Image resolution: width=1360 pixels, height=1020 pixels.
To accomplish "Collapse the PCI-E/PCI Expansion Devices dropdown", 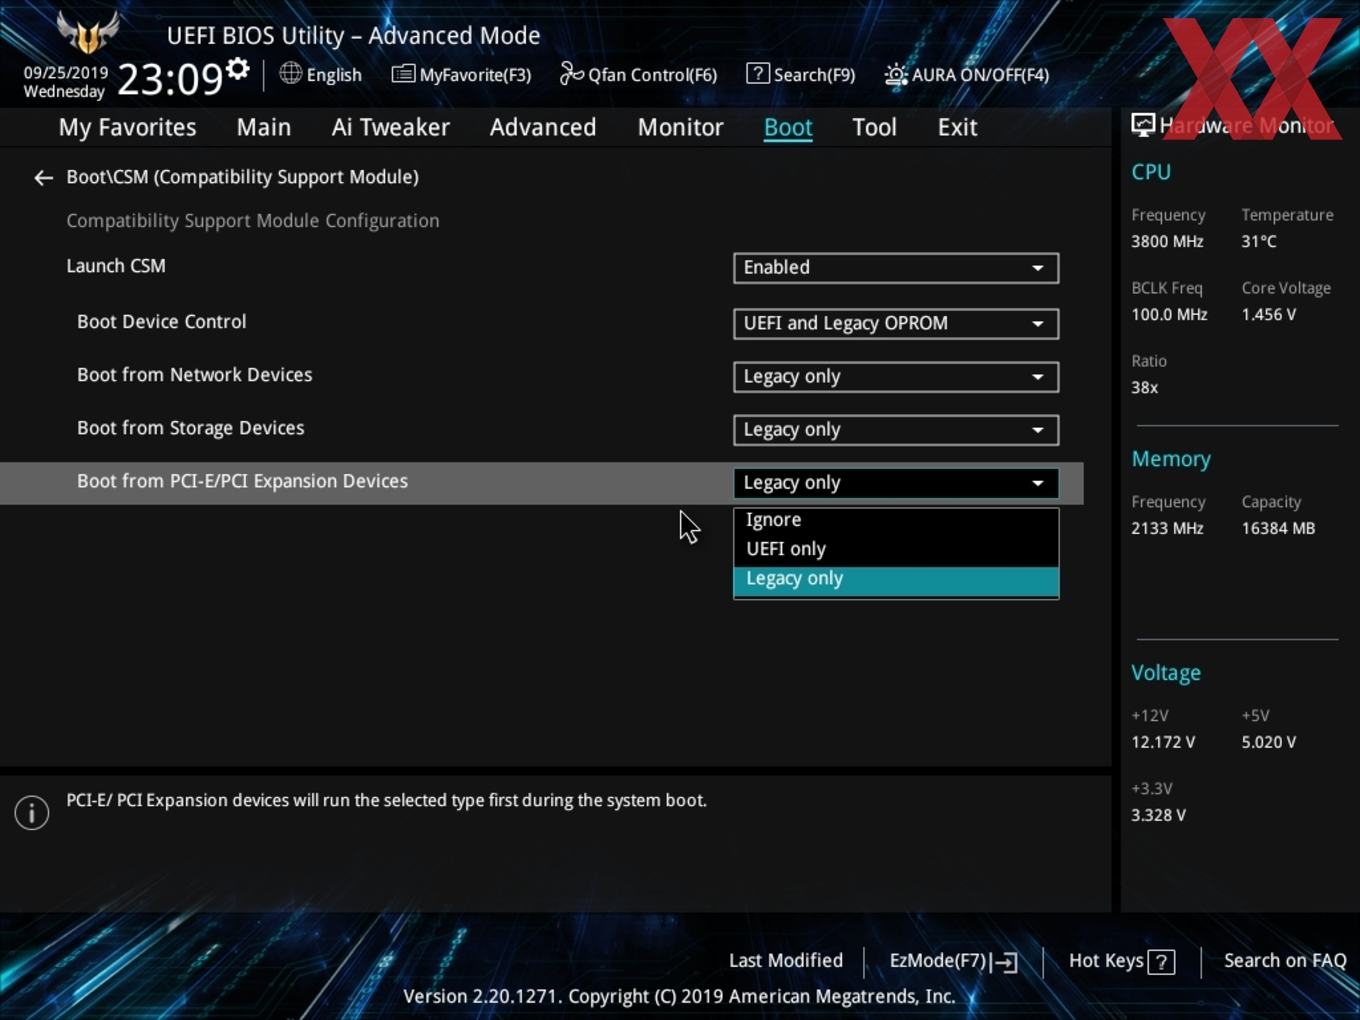I will click(x=895, y=483).
